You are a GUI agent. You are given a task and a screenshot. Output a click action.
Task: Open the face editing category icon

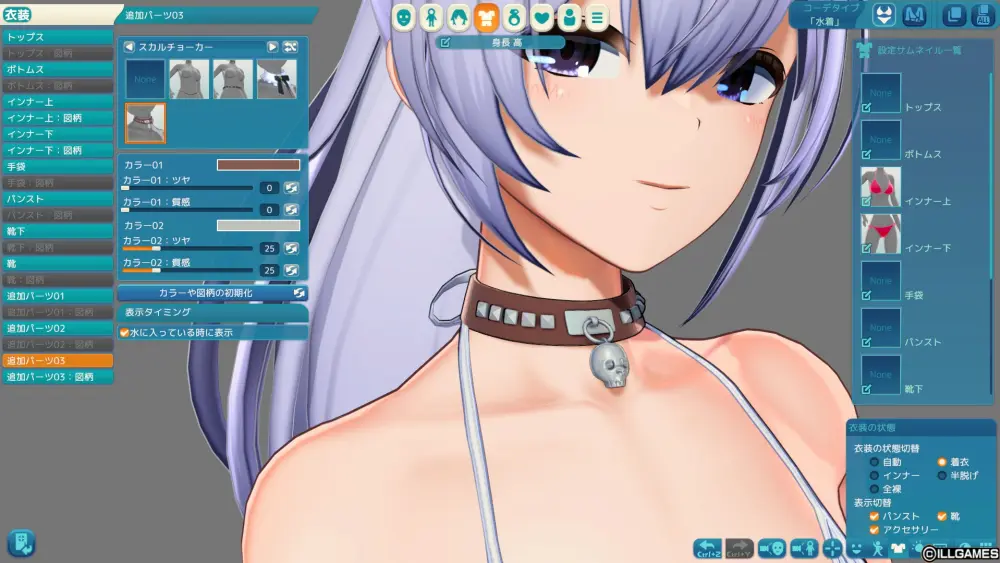pos(404,18)
